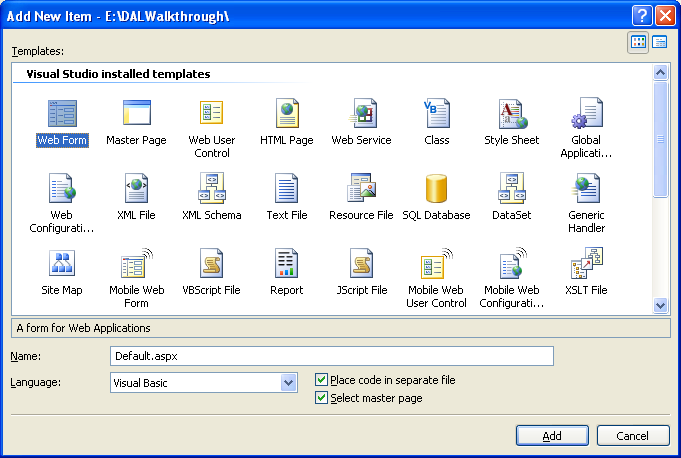Click the Web Form label text
The image size is (681, 458).
pyautogui.click(x=62, y=140)
